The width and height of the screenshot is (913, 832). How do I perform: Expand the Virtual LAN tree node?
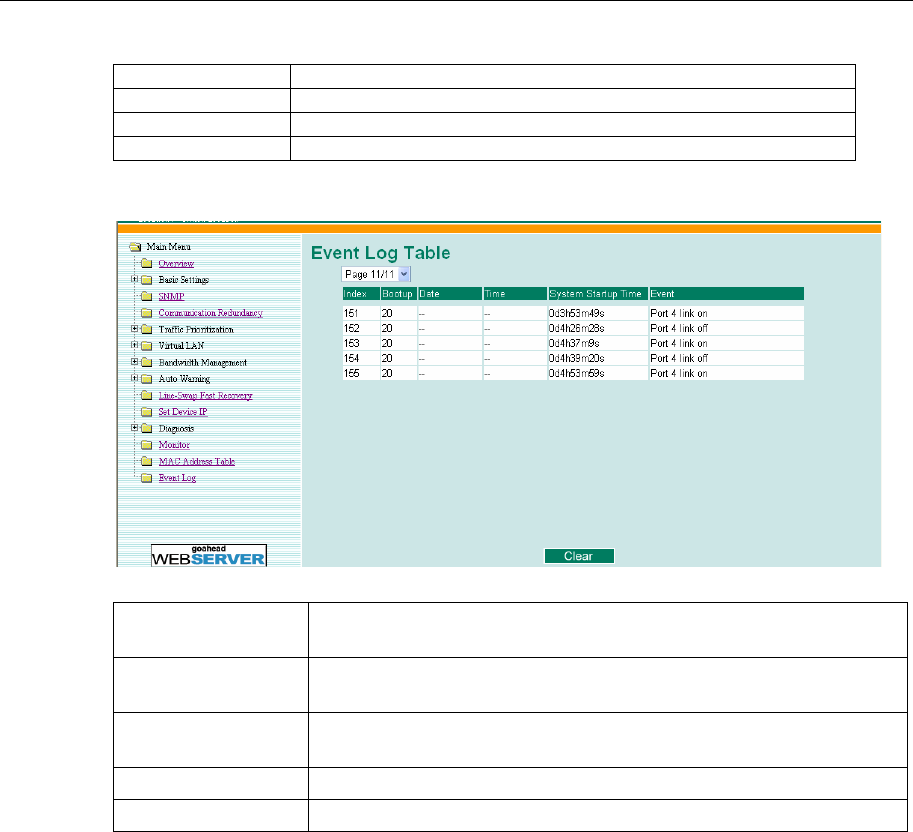pos(135,345)
